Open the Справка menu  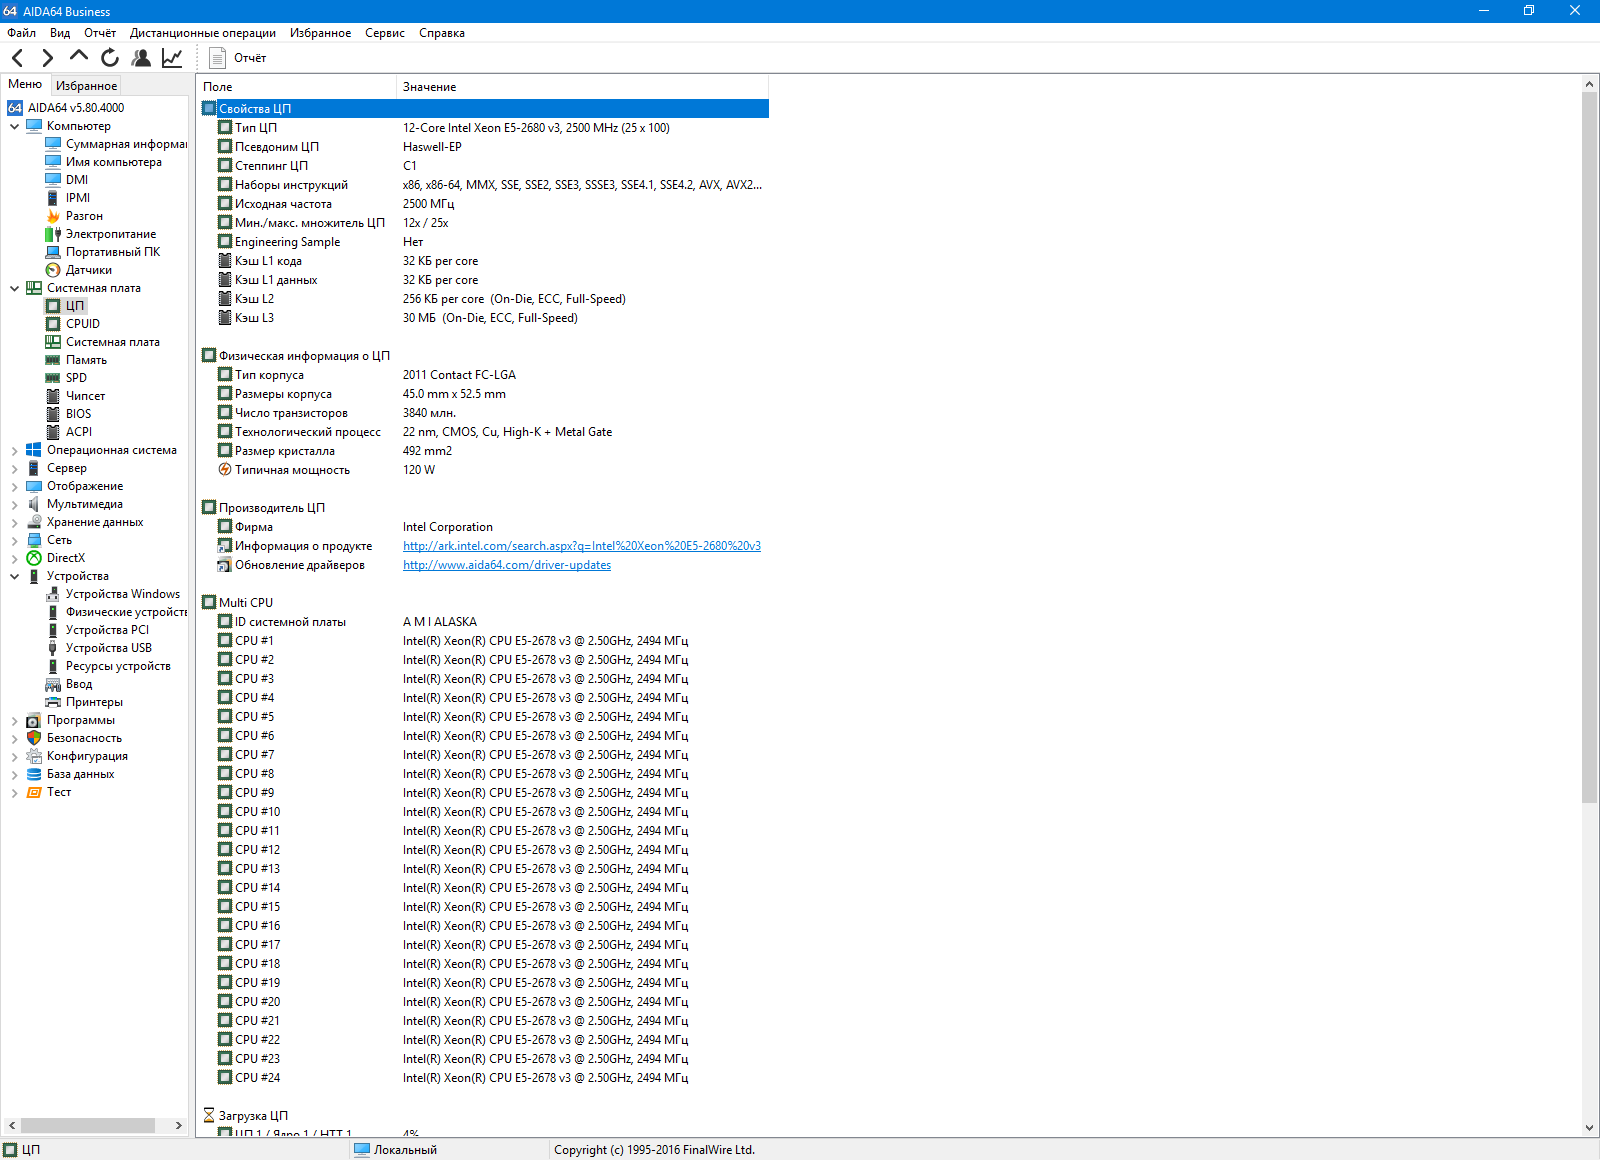(442, 33)
